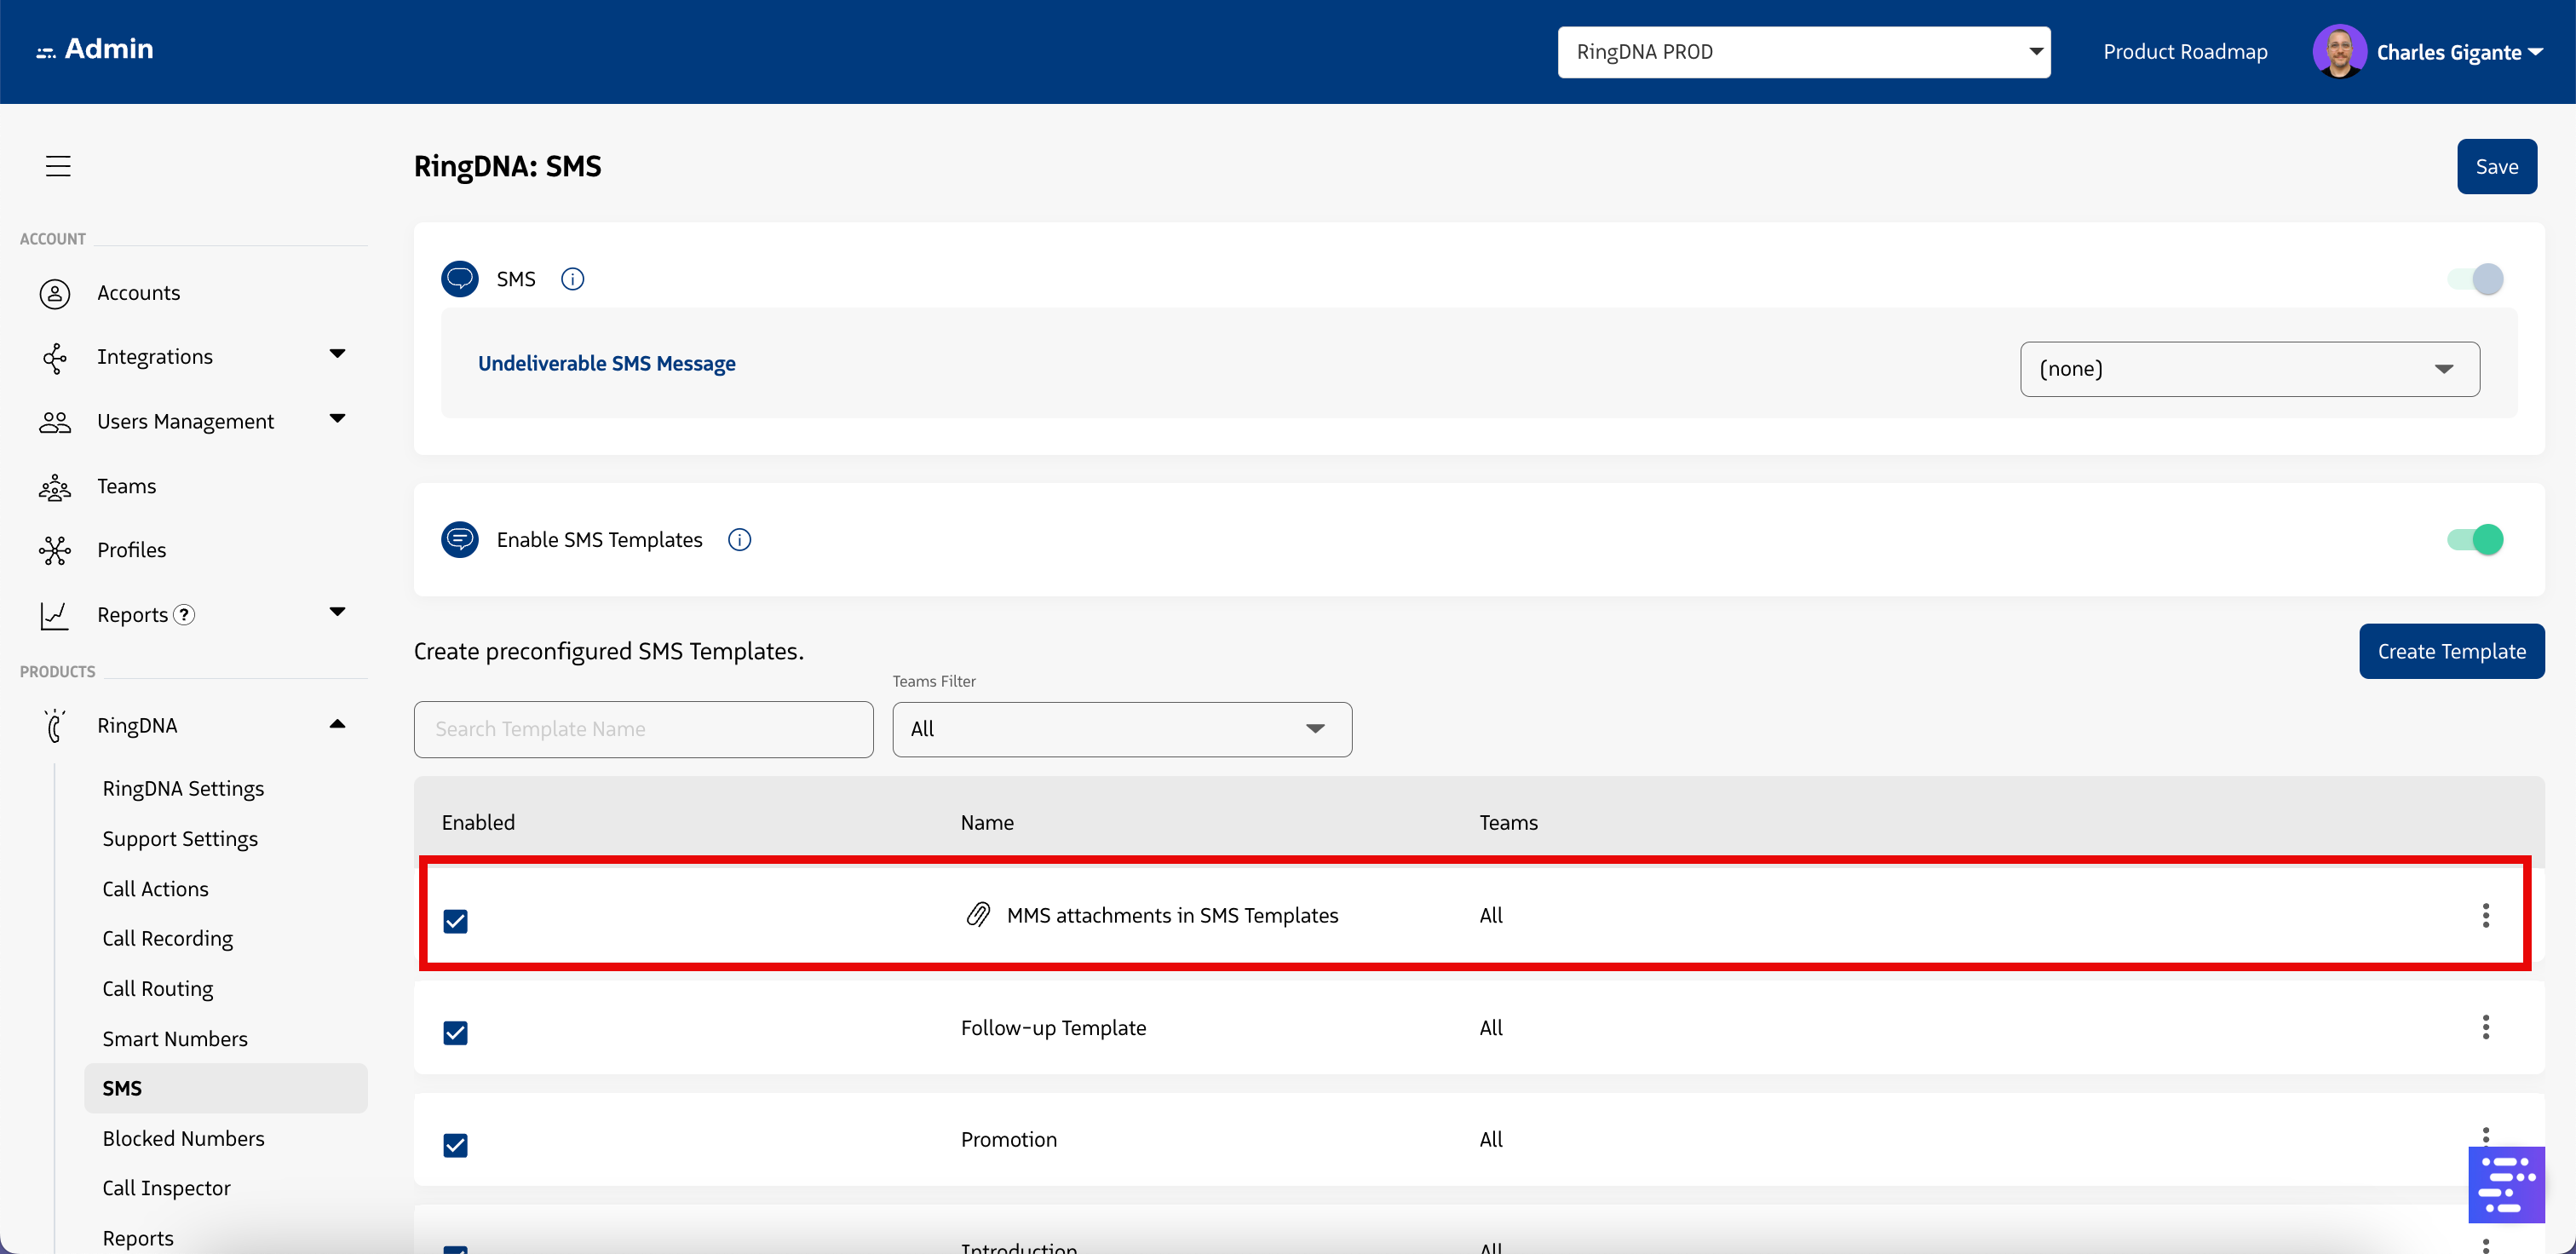The height and width of the screenshot is (1254, 2576).
Task: Click the Create Template button
Action: (x=2451, y=651)
